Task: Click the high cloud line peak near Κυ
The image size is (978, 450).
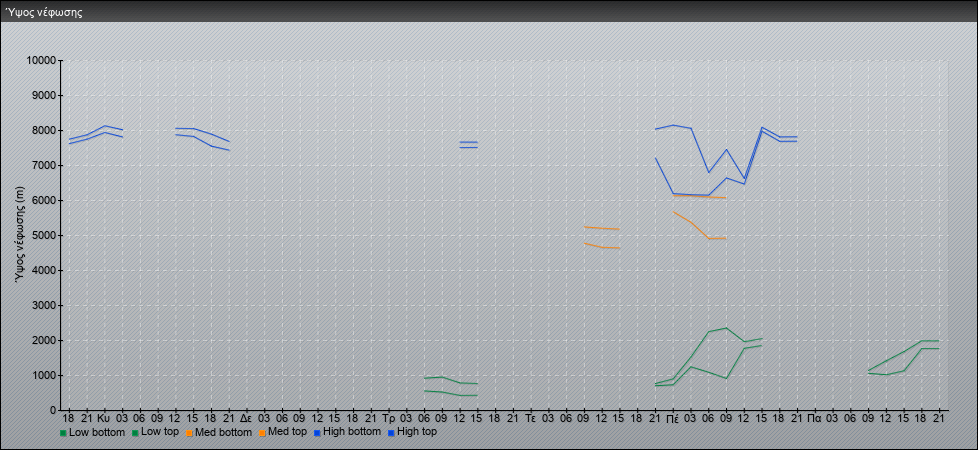Action: 104,126
